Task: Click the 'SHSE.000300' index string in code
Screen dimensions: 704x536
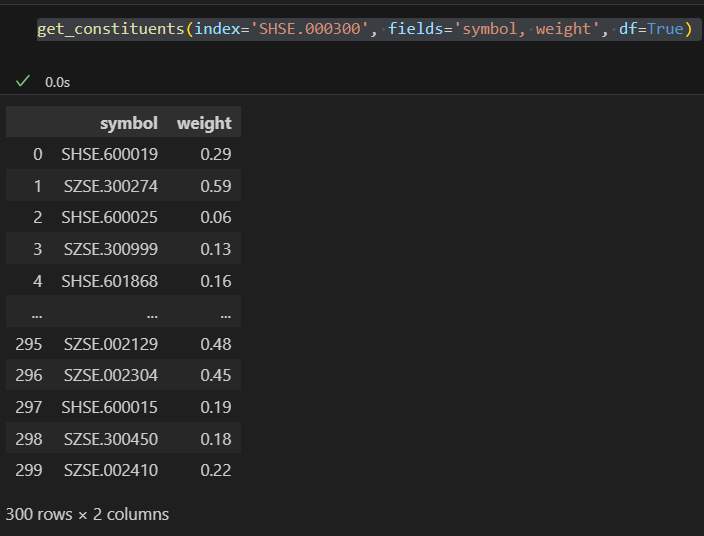Action: [309, 29]
